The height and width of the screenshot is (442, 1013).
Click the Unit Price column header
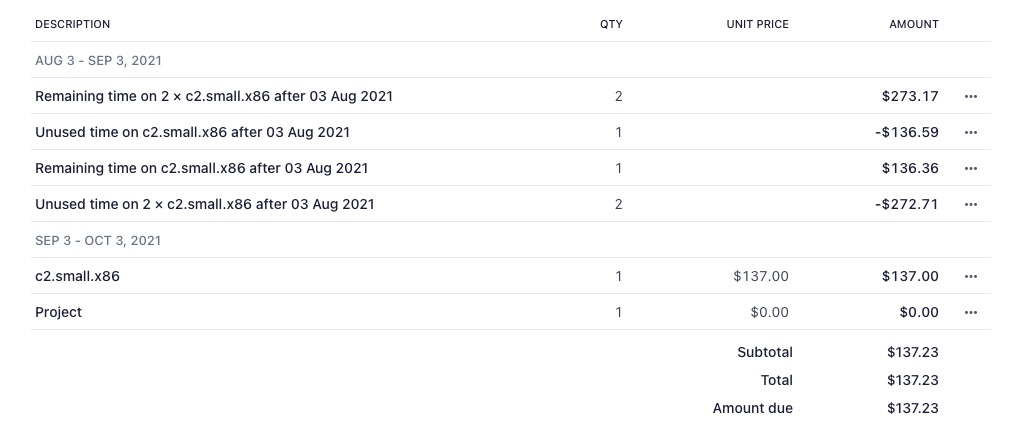[x=757, y=24]
